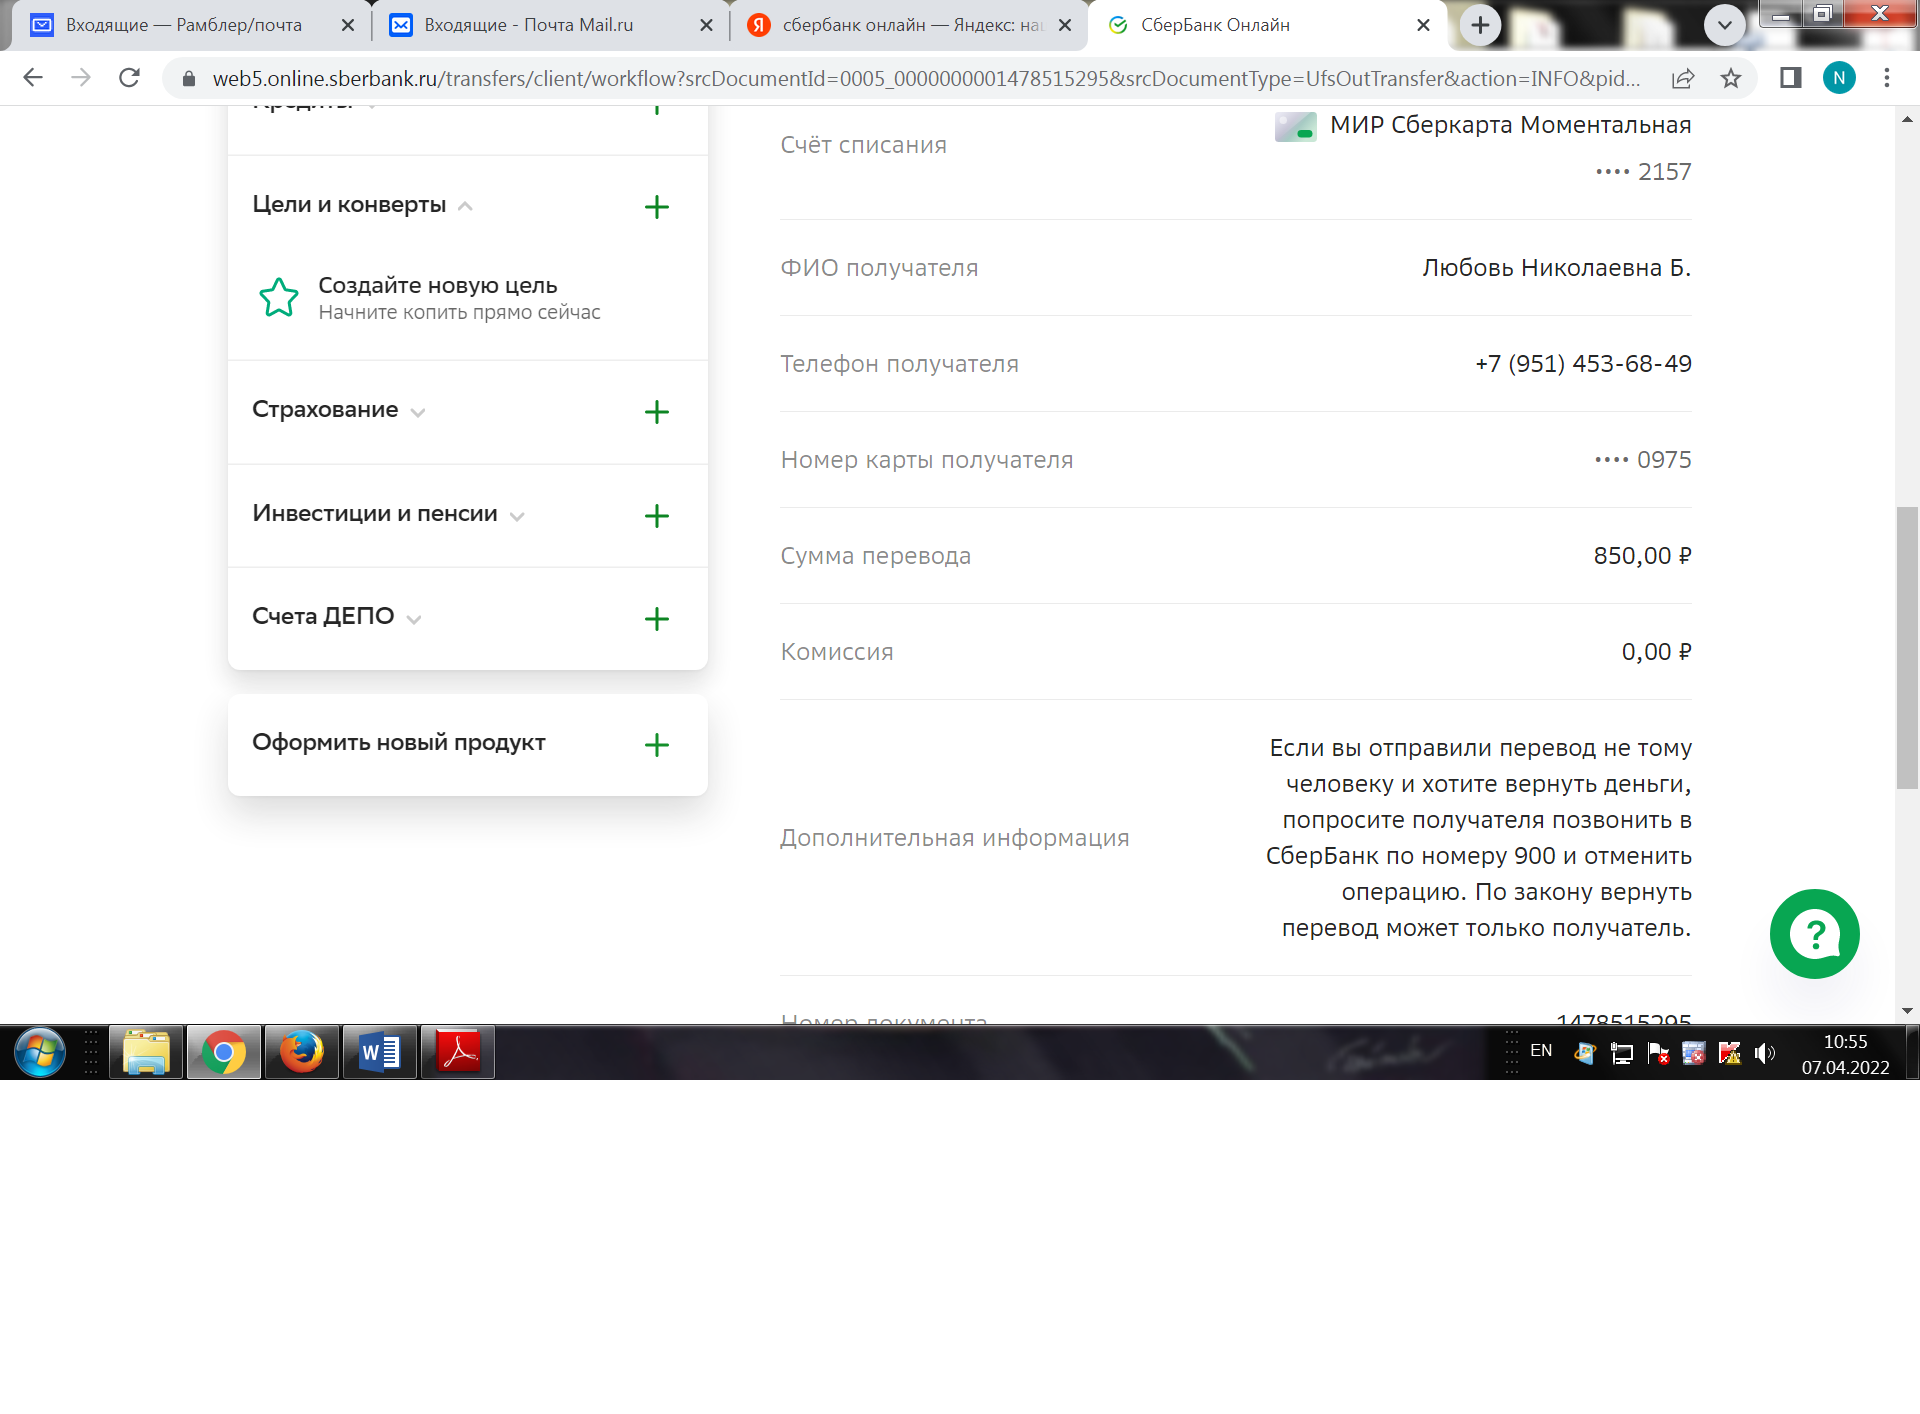Click the share page icon in address bar
The height and width of the screenshot is (1414, 1920).
tap(1683, 78)
